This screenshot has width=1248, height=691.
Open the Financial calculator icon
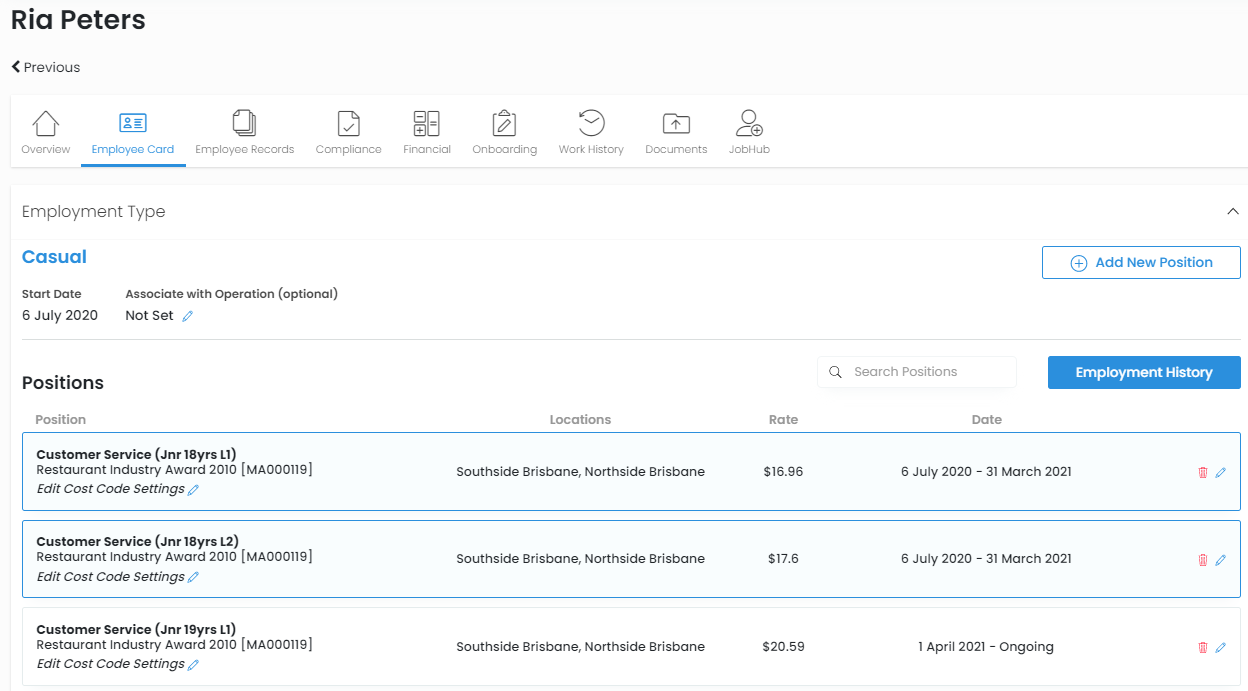[x=427, y=124]
